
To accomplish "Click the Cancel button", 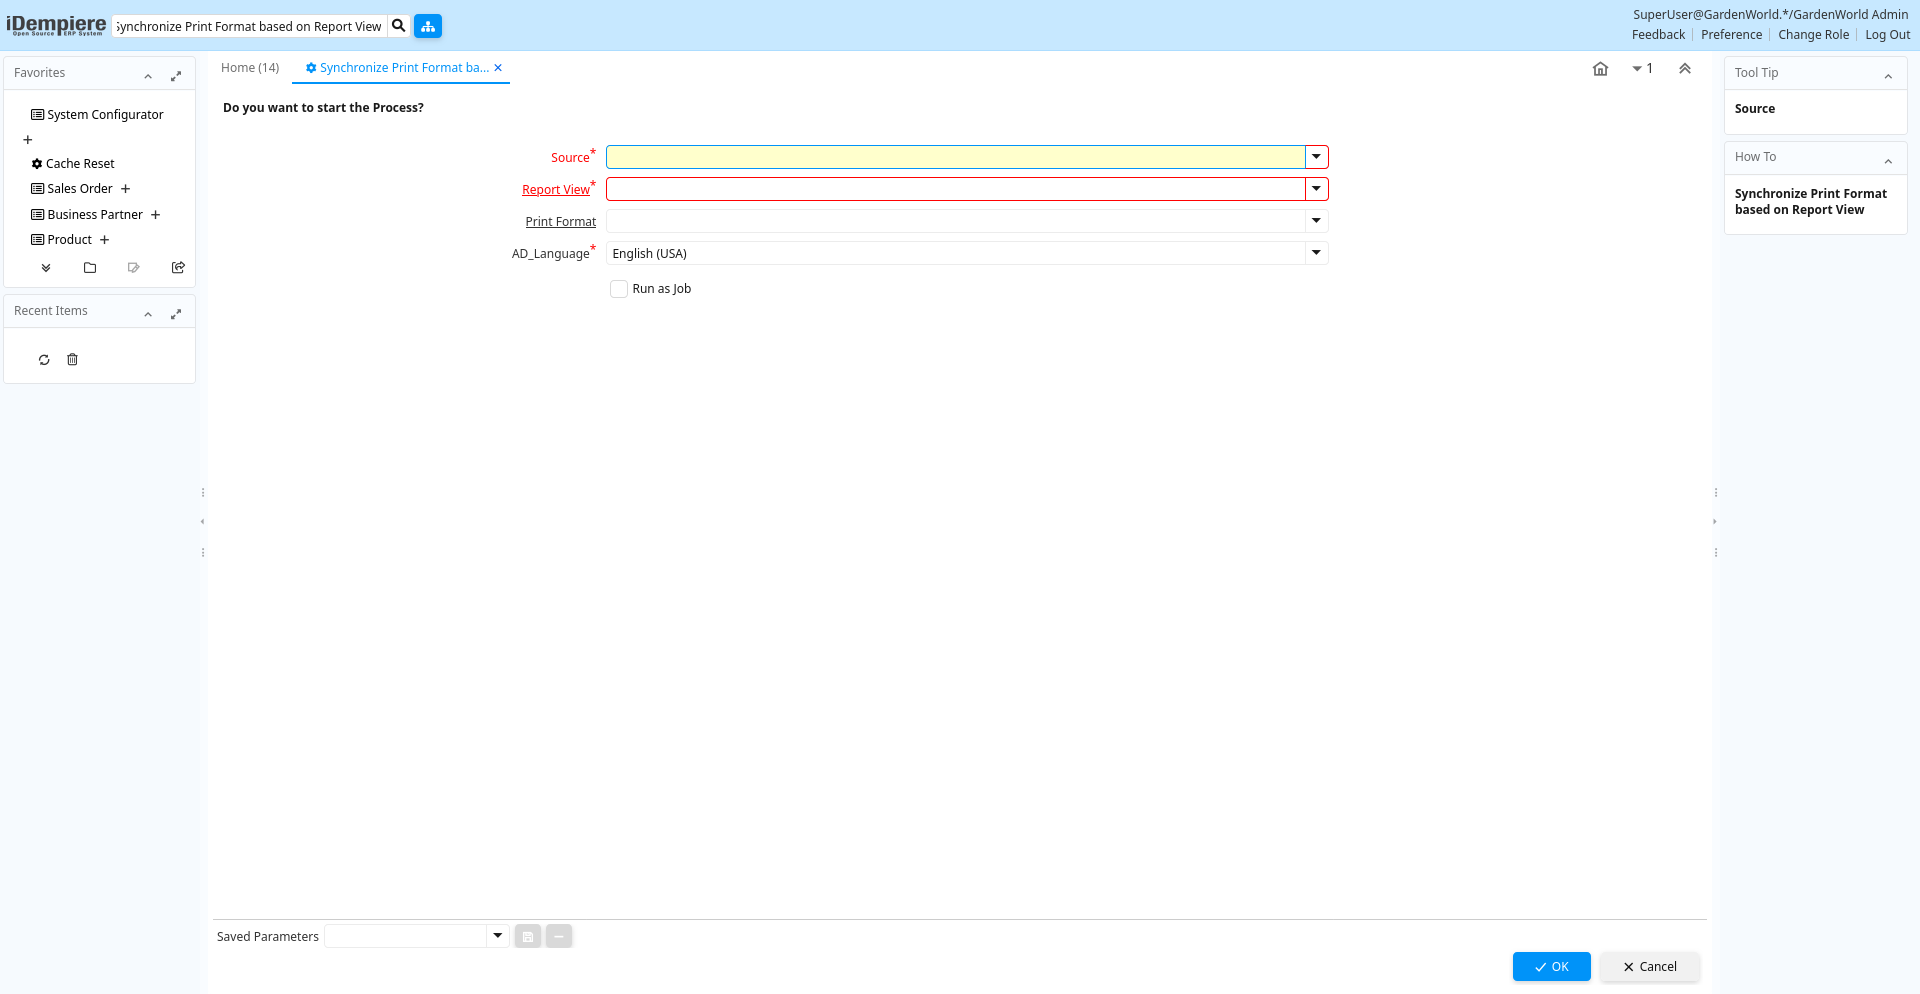I will pos(1649,967).
